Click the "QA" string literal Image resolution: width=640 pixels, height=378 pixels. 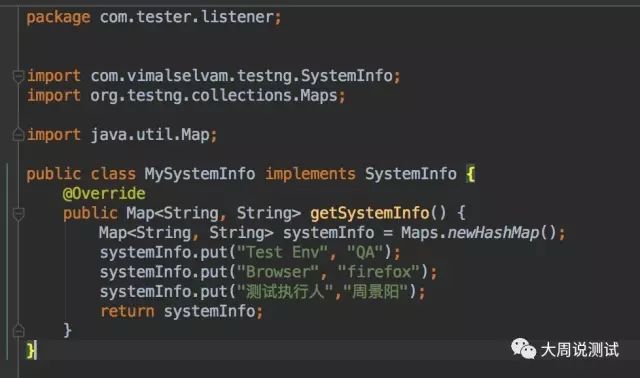(x=365, y=252)
